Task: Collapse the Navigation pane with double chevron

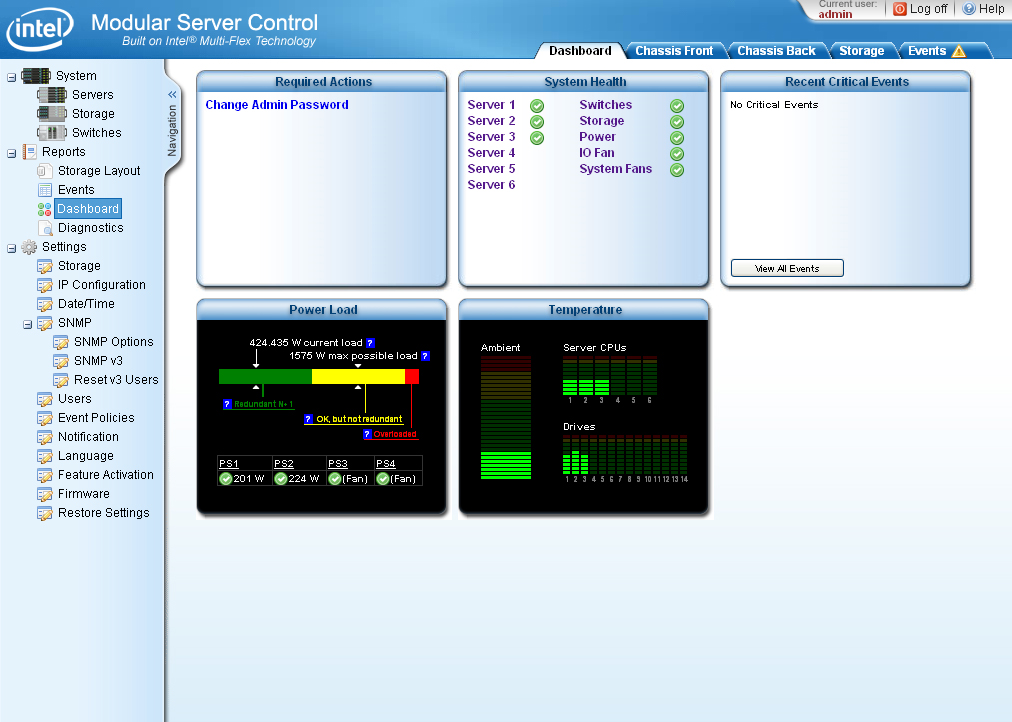Action: click(x=172, y=95)
